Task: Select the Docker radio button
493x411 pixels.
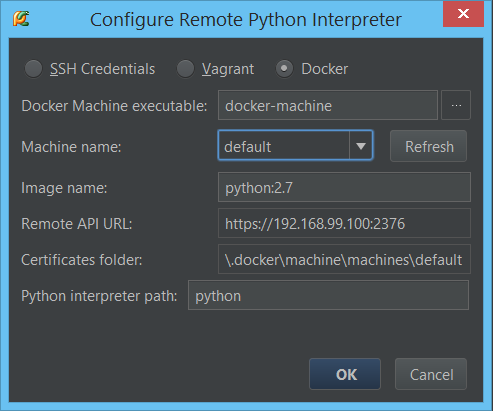Action: pyautogui.click(x=284, y=69)
